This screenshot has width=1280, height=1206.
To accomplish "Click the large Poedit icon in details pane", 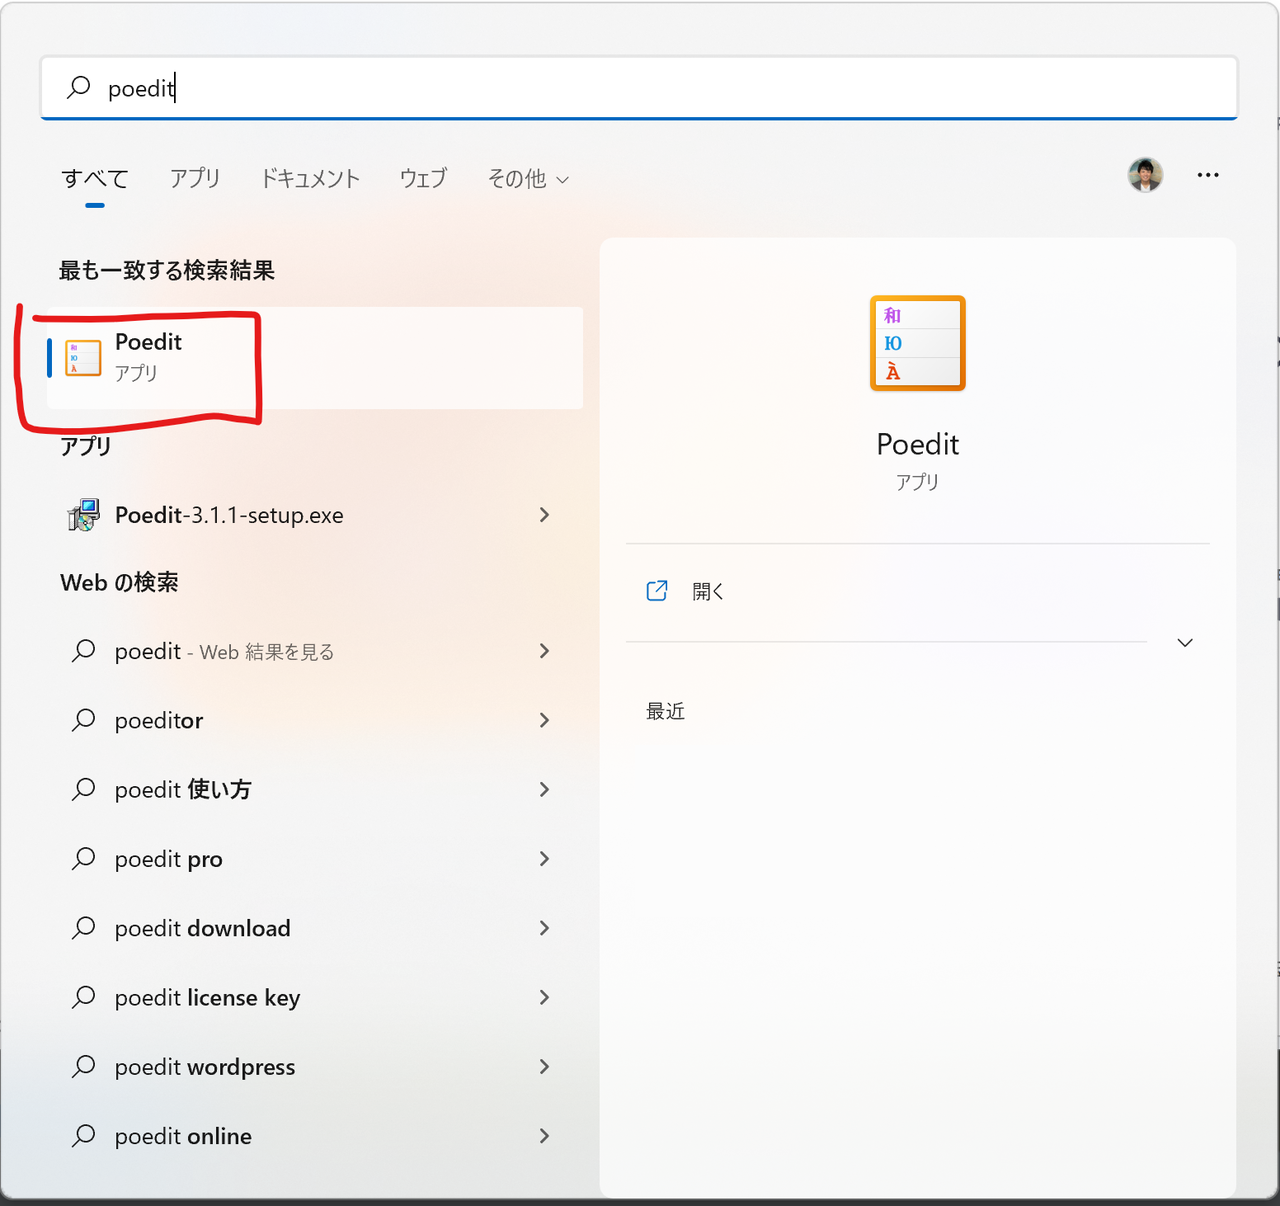I will (x=917, y=343).
